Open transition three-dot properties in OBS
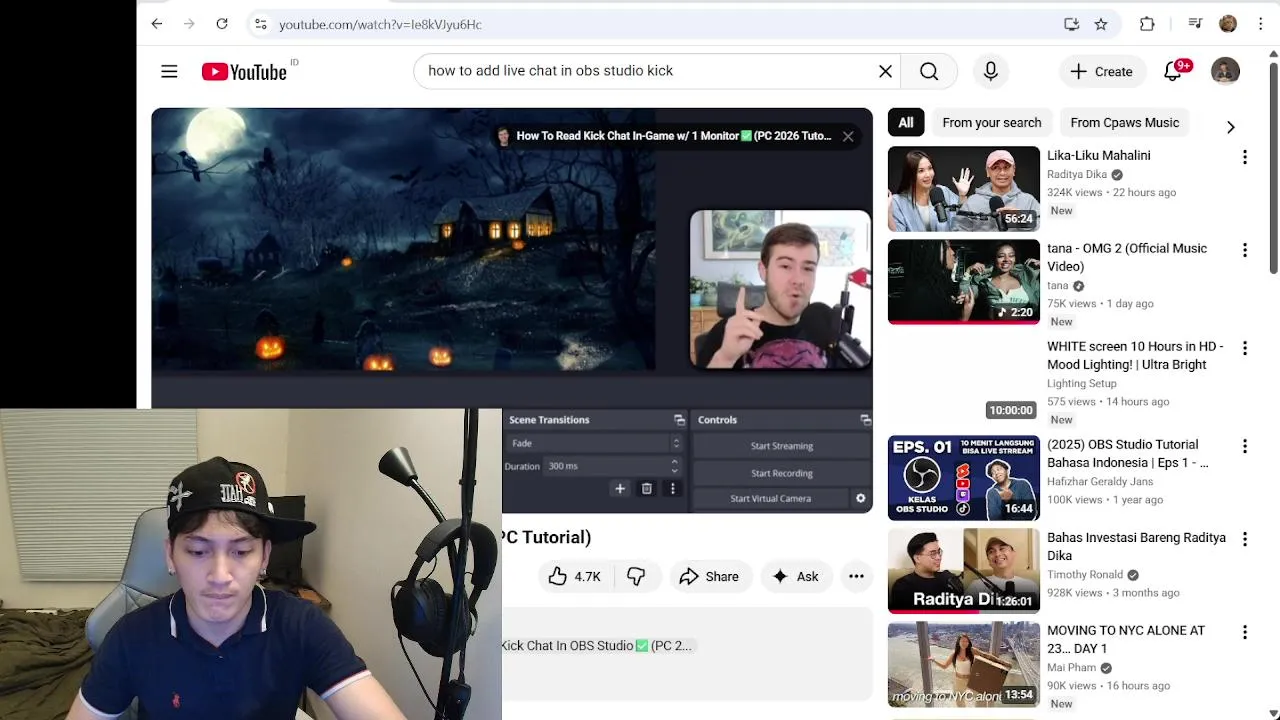 tap(673, 489)
